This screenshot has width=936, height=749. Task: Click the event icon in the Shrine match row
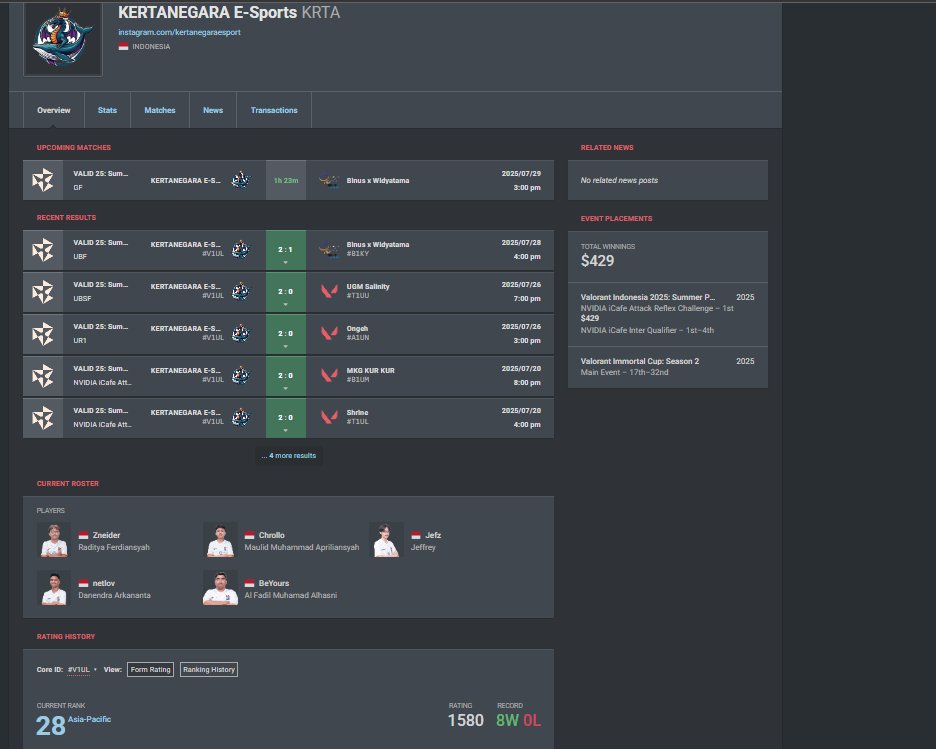click(43, 418)
